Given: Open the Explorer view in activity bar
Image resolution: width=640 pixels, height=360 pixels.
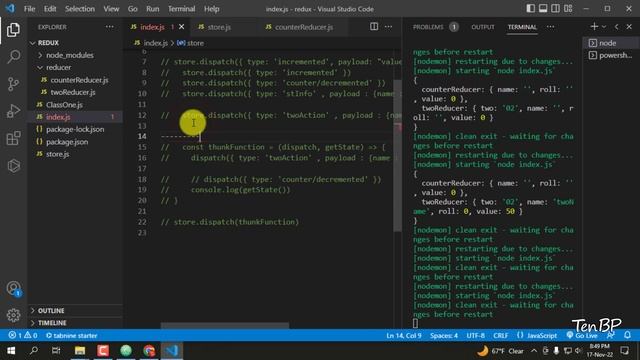Looking at the screenshot, I should click(x=13, y=30).
